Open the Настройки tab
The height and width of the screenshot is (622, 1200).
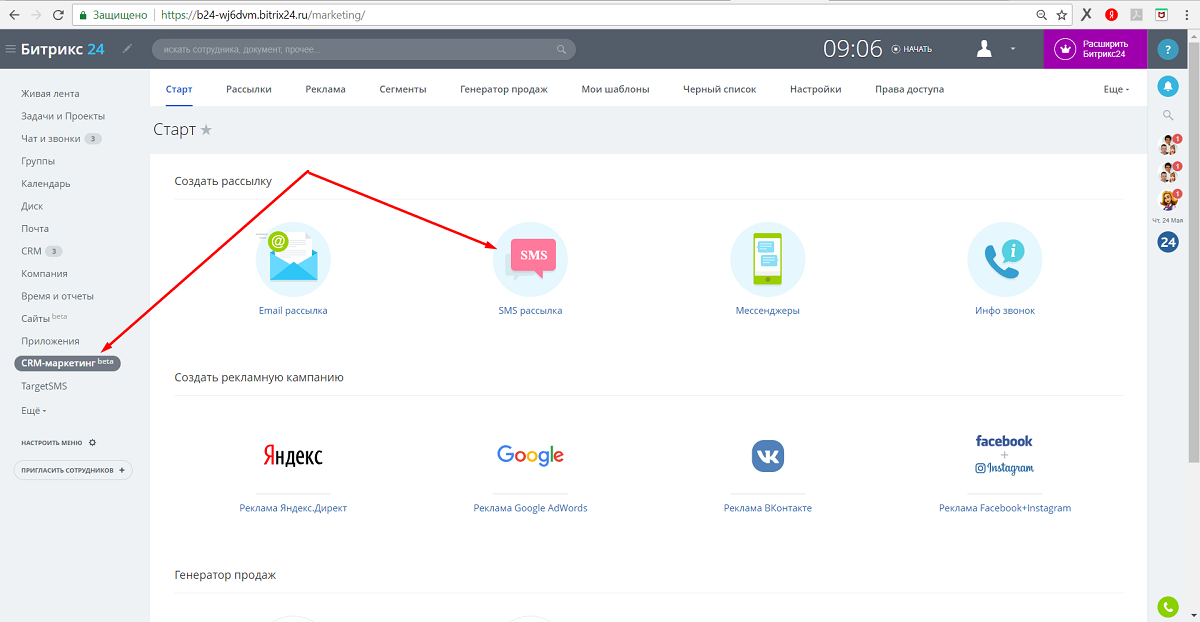(815, 89)
